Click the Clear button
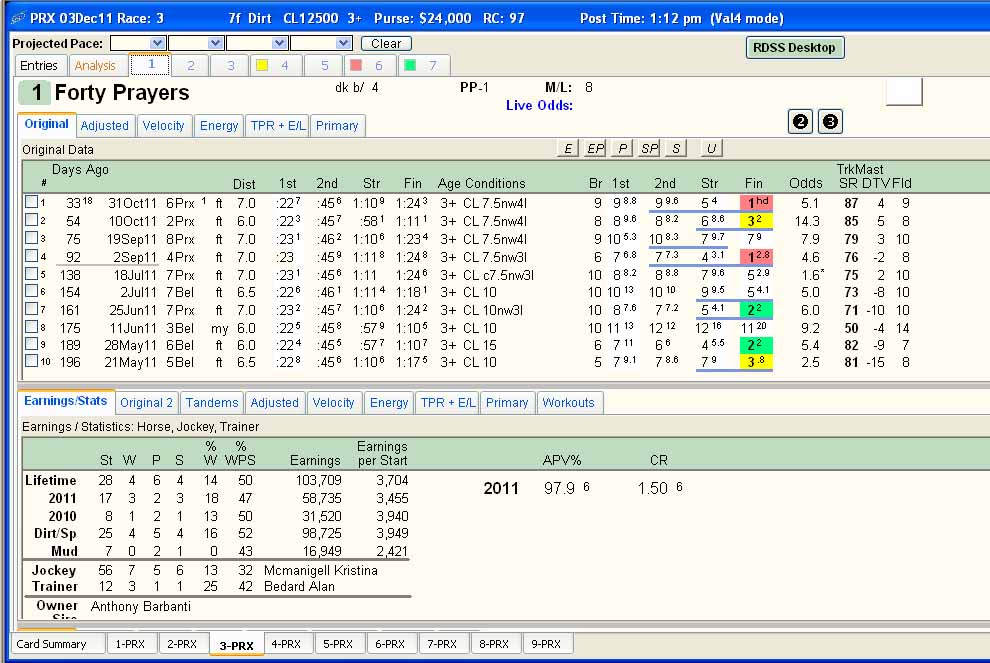This screenshot has height=663, width=990. click(x=386, y=44)
